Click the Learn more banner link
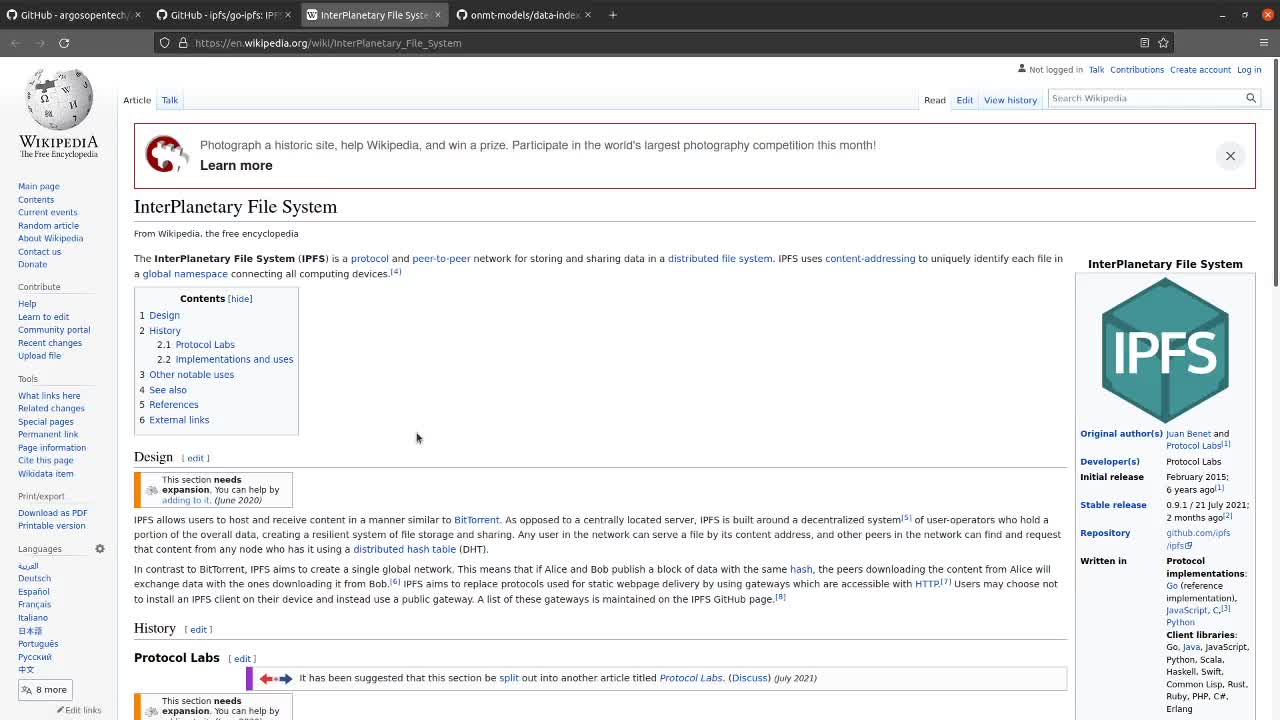The image size is (1280, 720). click(x=236, y=166)
